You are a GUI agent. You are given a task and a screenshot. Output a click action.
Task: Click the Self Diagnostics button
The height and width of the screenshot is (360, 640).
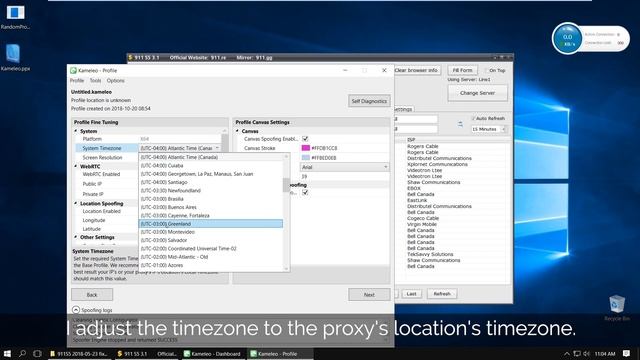(369, 101)
